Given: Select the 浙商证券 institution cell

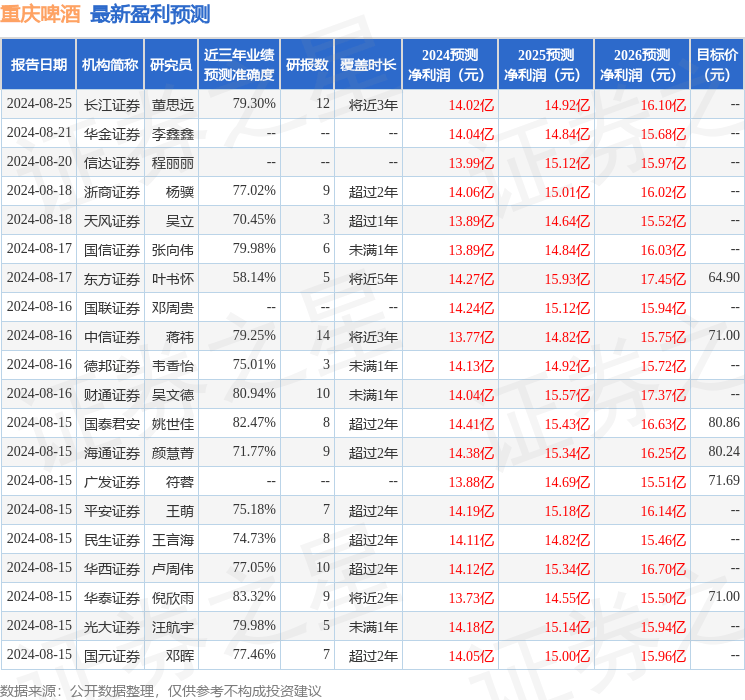Looking at the screenshot, I should [x=112, y=192].
